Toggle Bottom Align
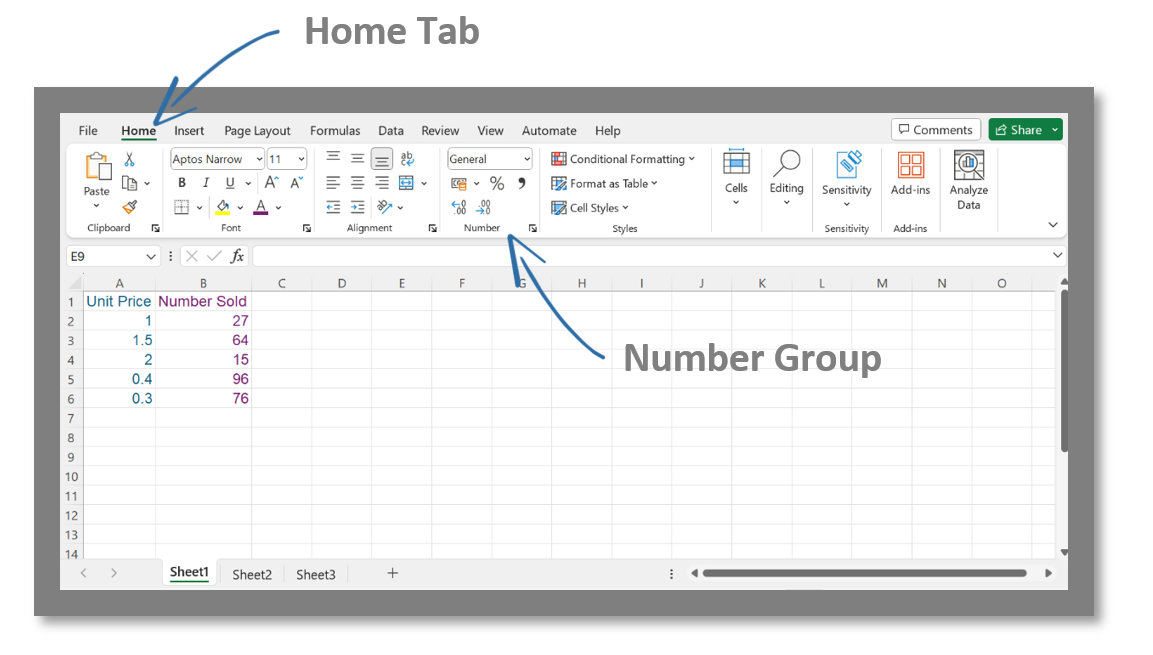The image size is (1153, 655). 382,159
